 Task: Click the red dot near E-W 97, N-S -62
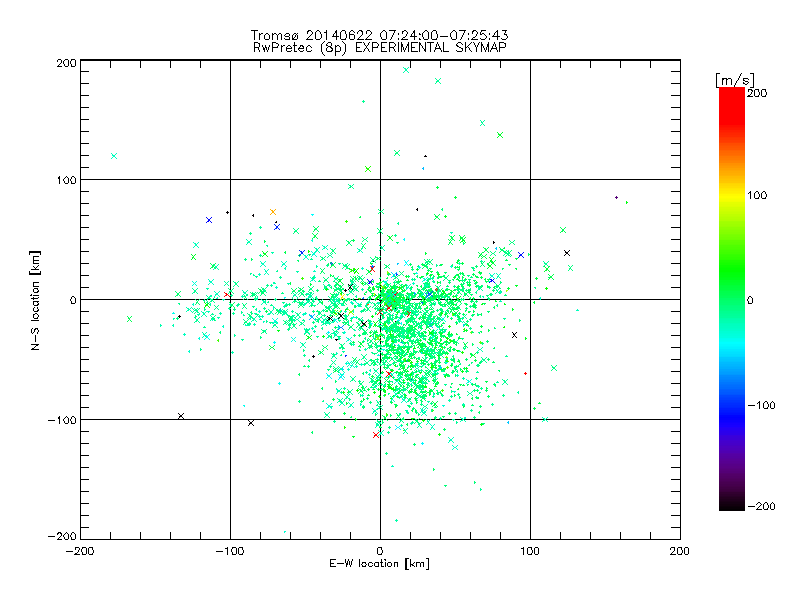coord(526,374)
